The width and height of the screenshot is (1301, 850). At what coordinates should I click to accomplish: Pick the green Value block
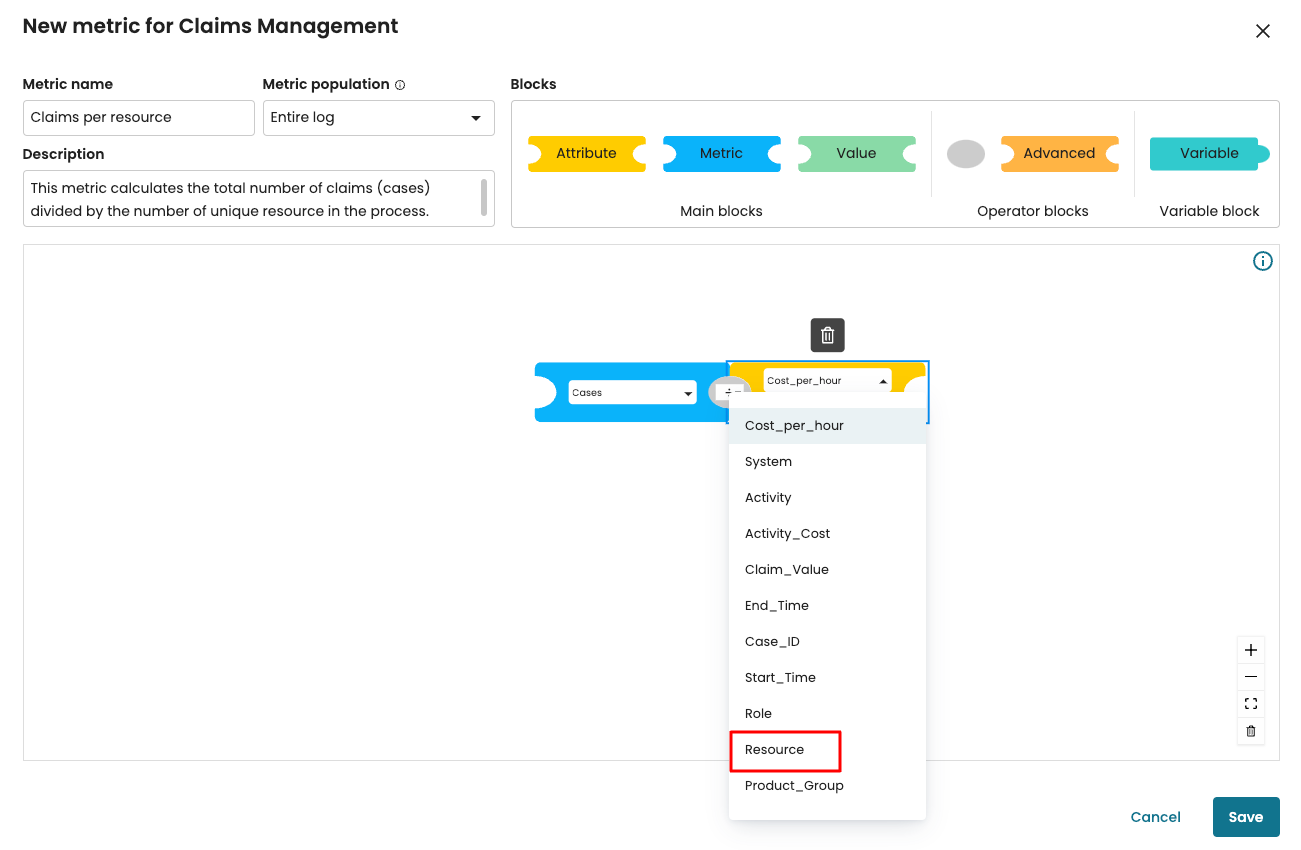tap(856, 153)
